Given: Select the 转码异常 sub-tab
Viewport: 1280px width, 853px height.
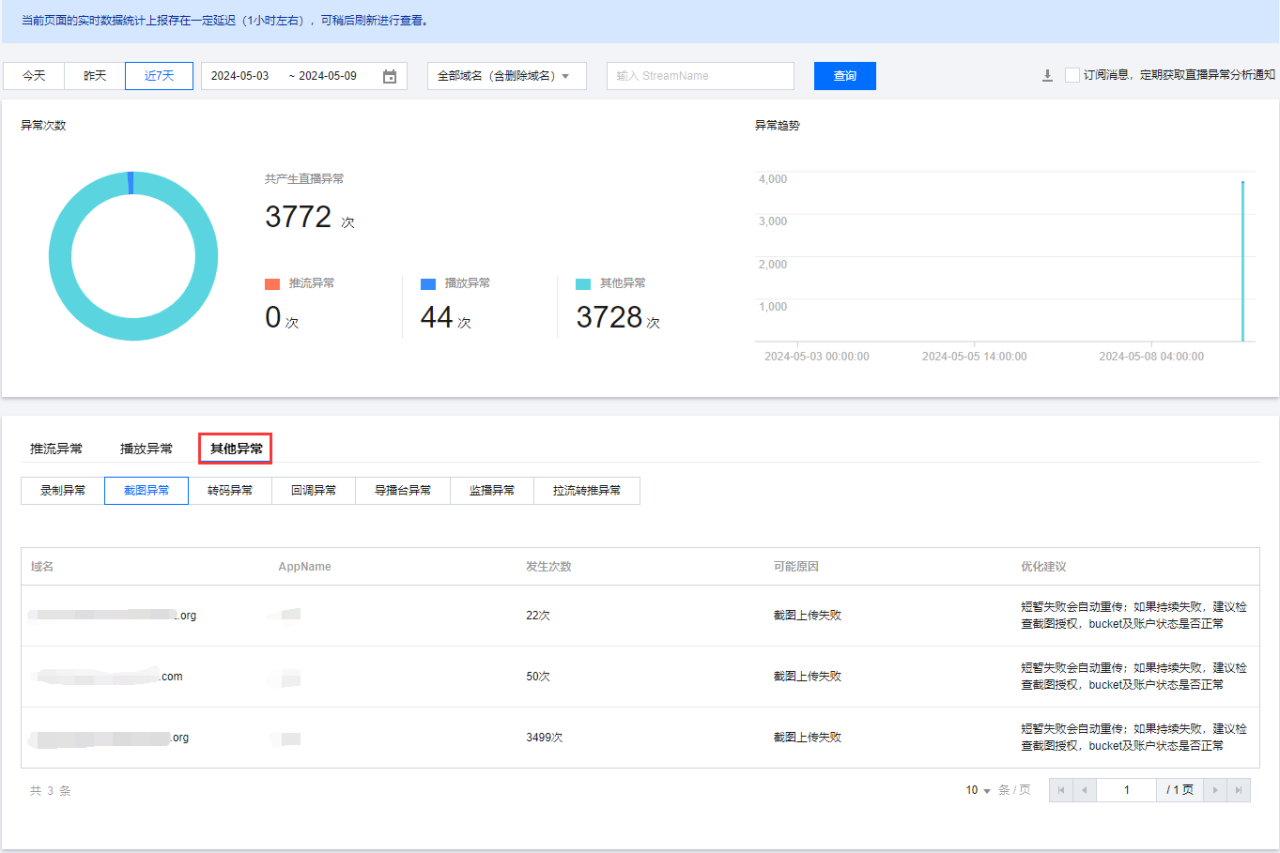Looking at the screenshot, I should pyautogui.click(x=230, y=490).
